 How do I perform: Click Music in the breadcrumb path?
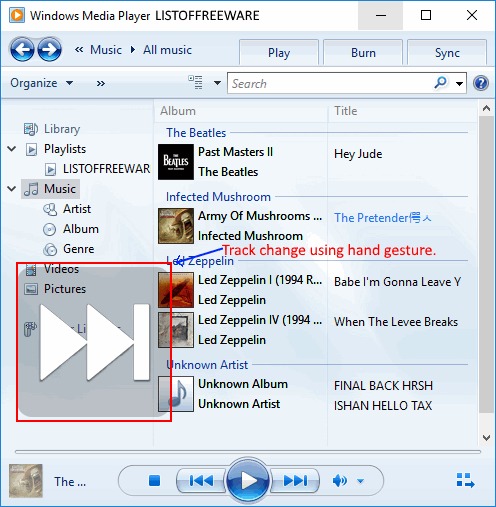point(106,50)
